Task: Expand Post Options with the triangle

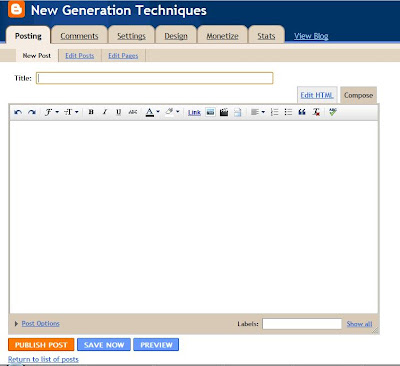Action: click(16, 324)
